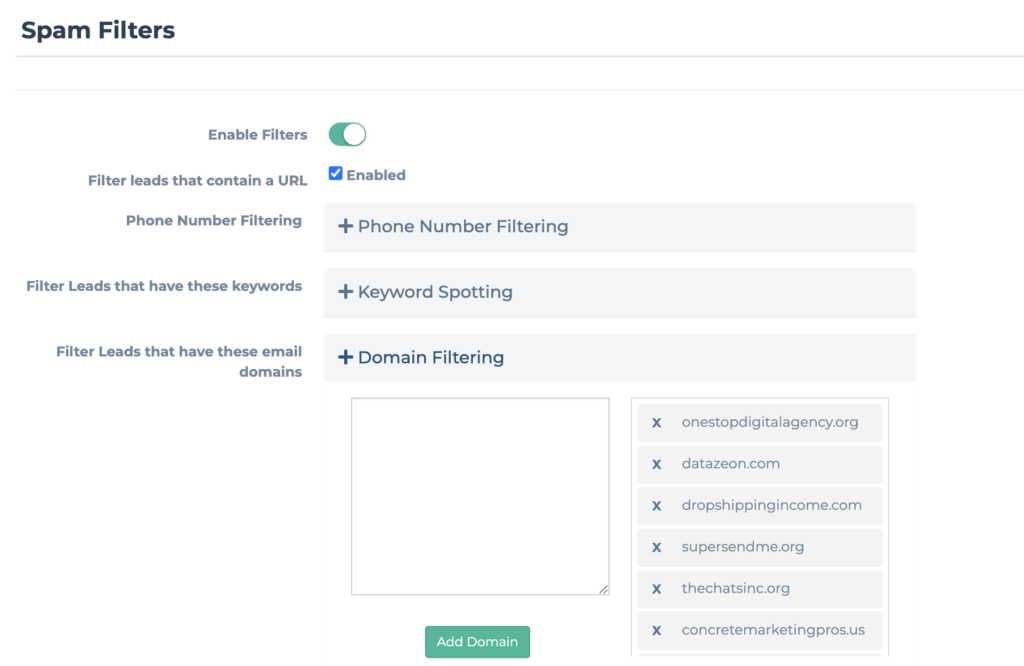Expand the Keyword Spotting panel
This screenshot has height=666, width=1024.
pyautogui.click(x=435, y=292)
